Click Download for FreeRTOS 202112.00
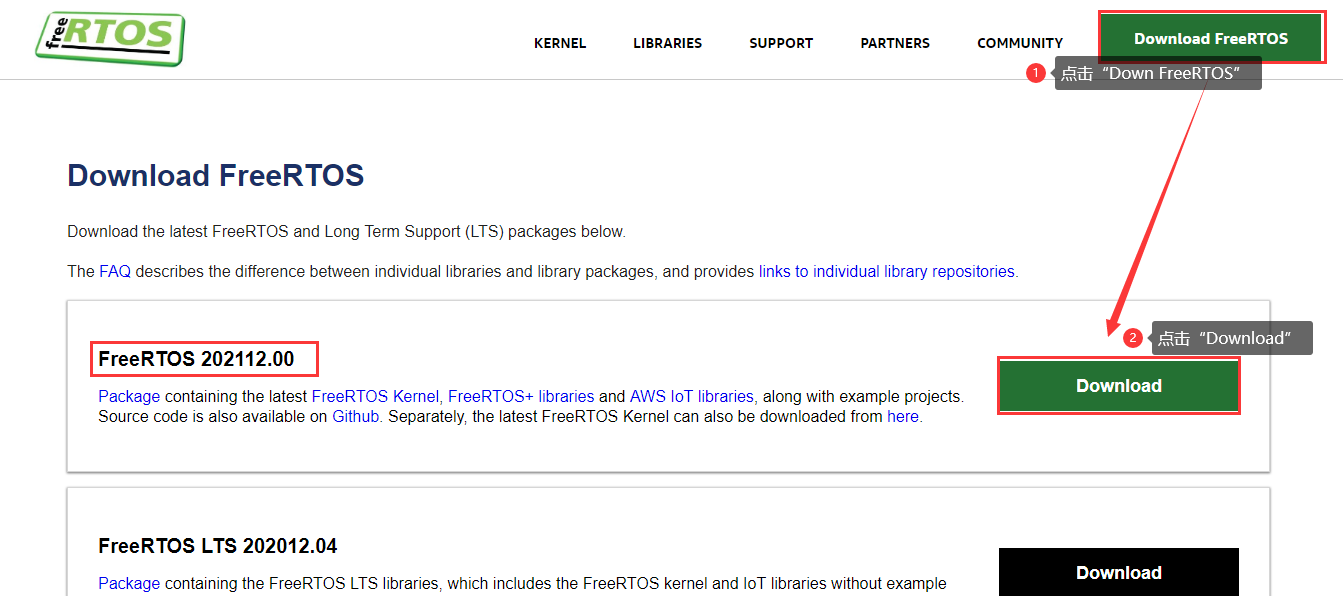Image resolution: width=1343 pixels, height=596 pixels. [1119, 386]
